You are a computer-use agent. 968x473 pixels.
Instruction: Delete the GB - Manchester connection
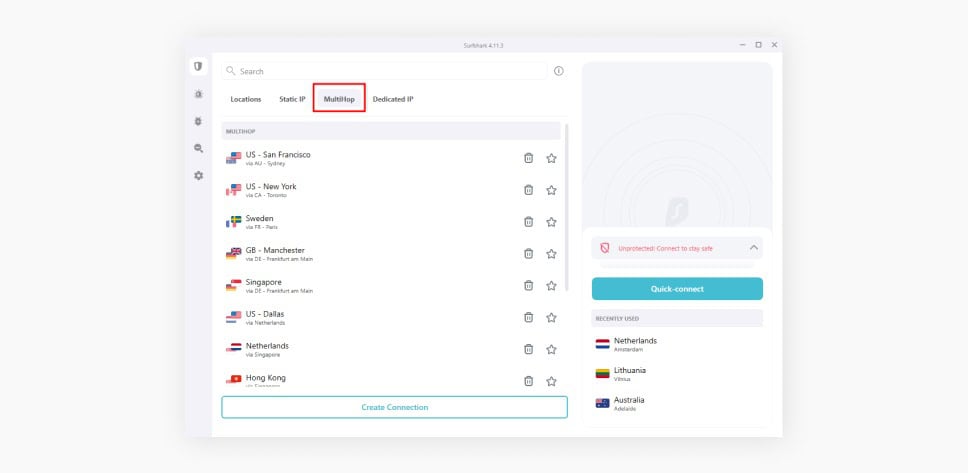pyautogui.click(x=528, y=254)
